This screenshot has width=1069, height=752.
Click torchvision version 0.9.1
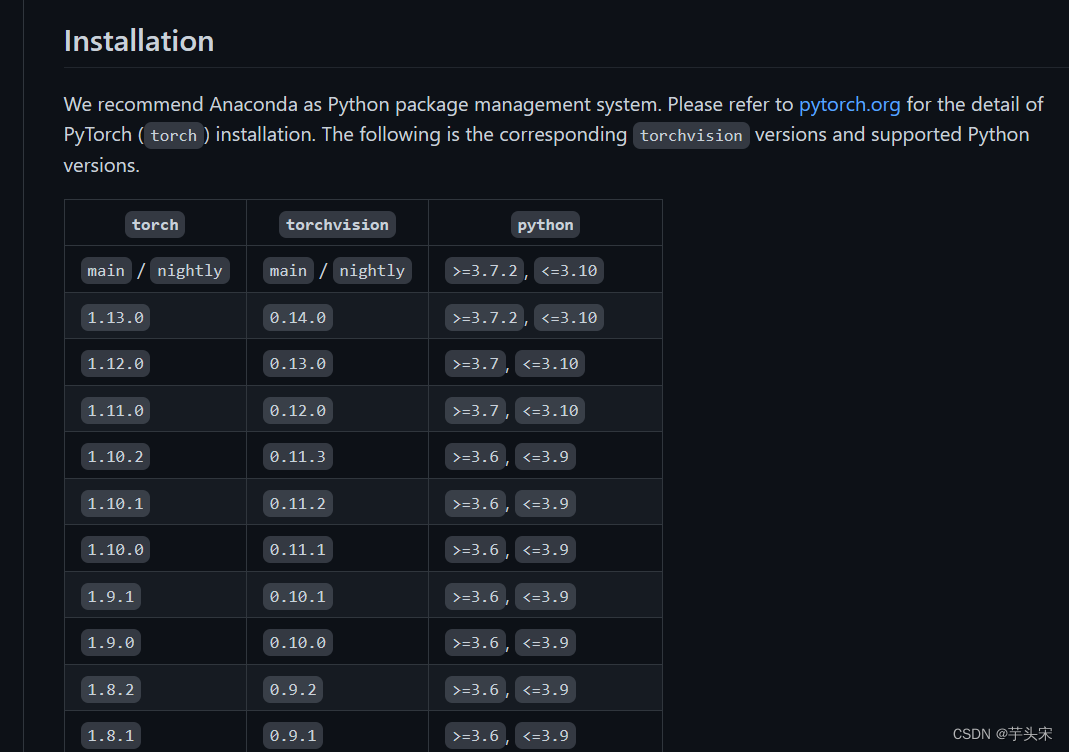293,736
